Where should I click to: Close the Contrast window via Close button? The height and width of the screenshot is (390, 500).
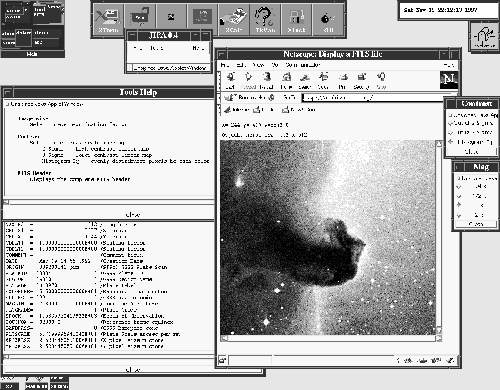(471, 152)
